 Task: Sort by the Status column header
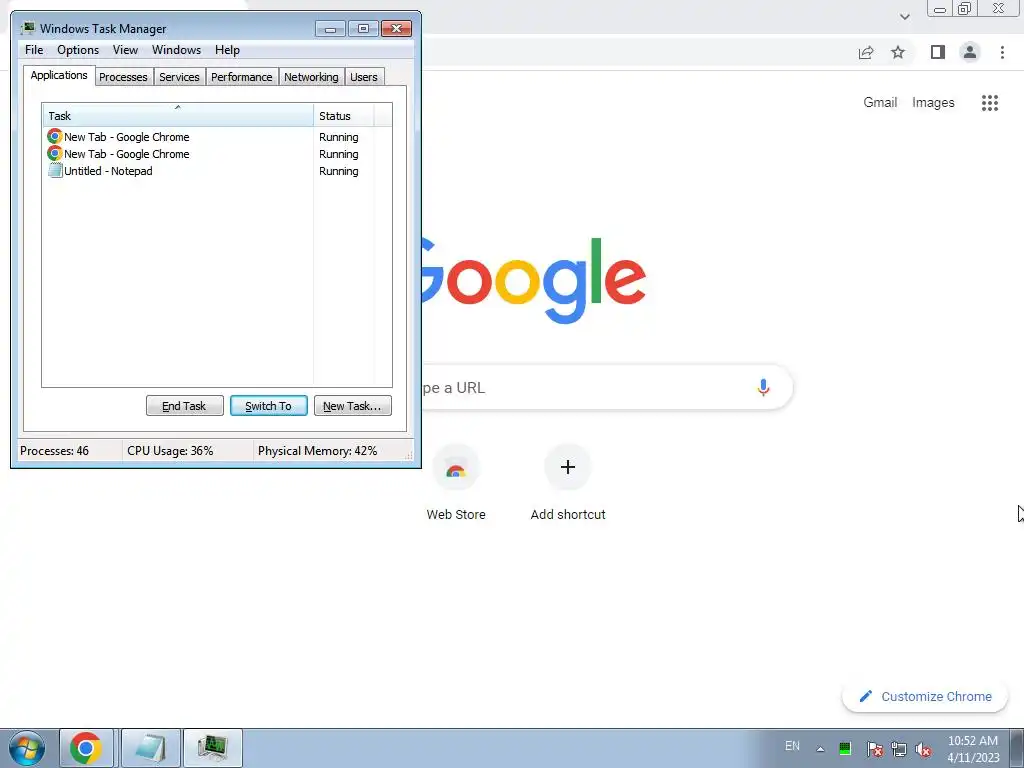pos(344,116)
